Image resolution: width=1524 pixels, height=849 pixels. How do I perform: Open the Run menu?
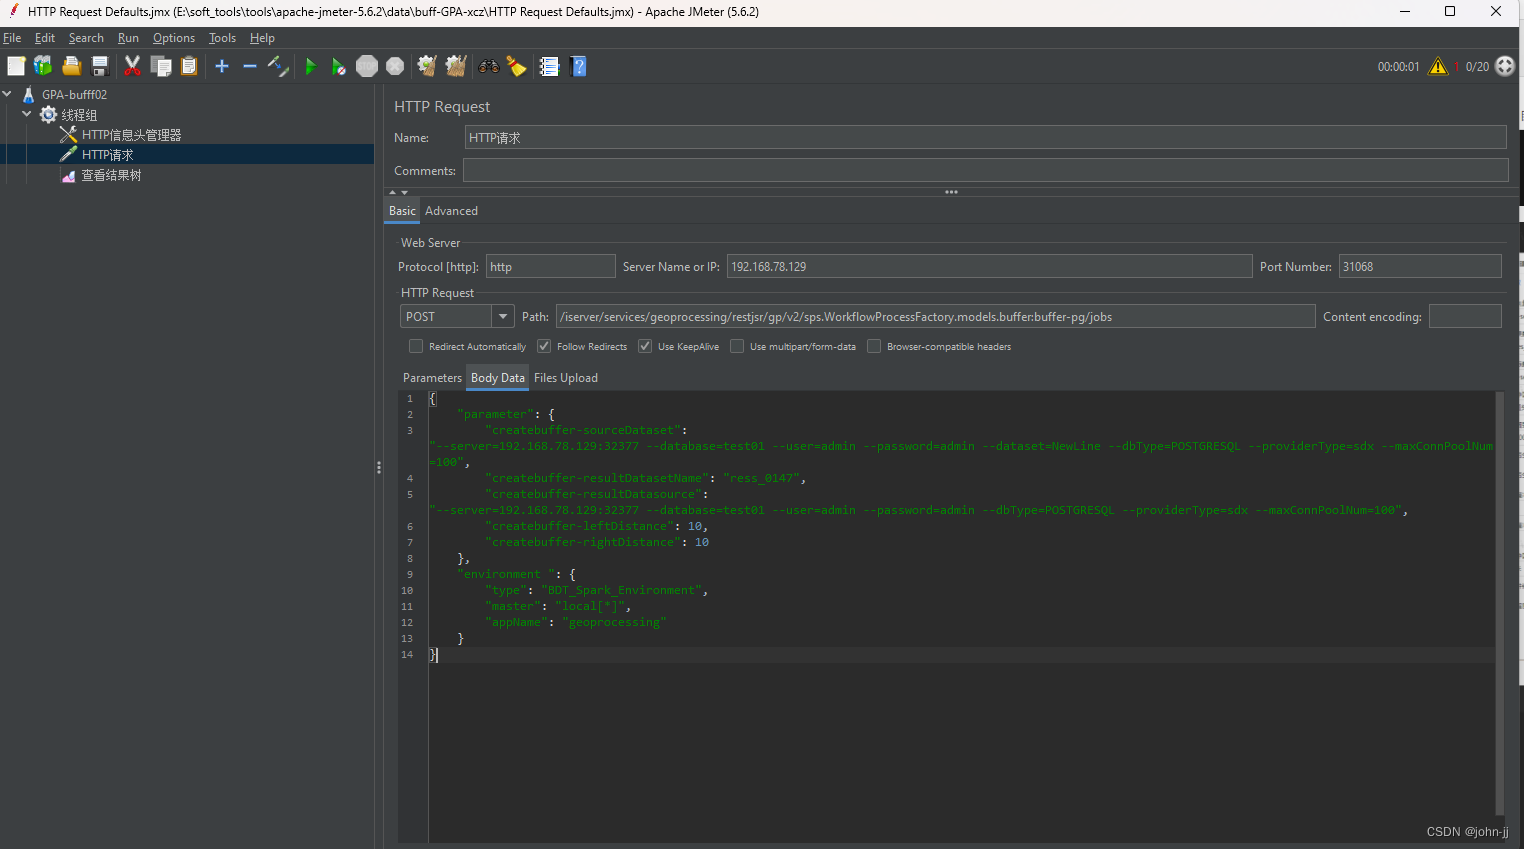coord(128,38)
